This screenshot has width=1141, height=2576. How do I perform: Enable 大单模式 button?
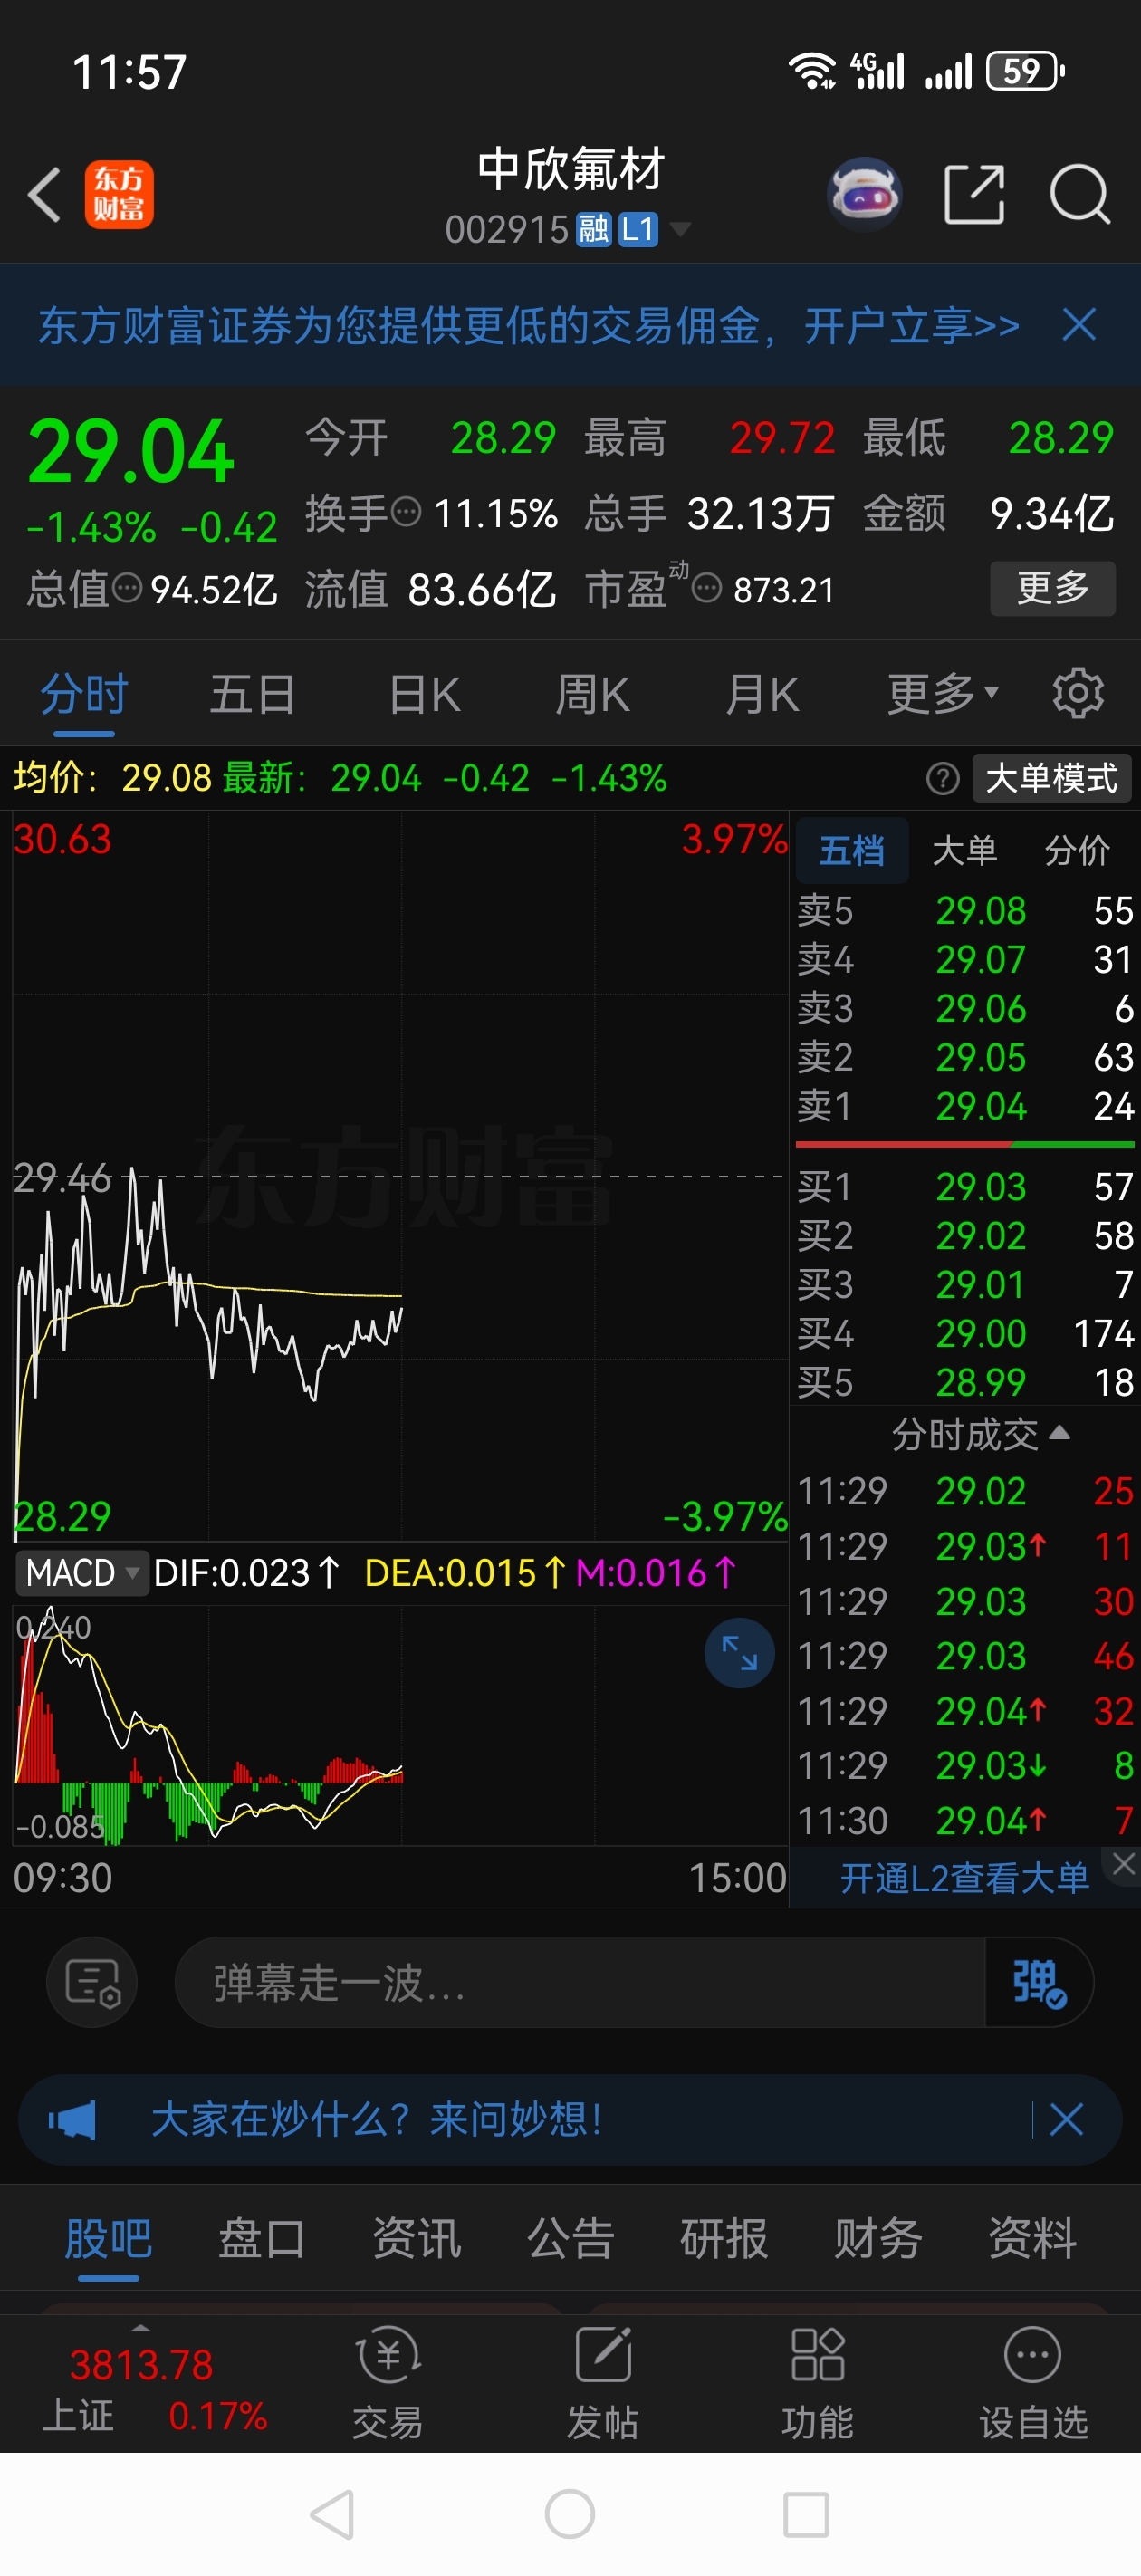click(x=1052, y=778)
